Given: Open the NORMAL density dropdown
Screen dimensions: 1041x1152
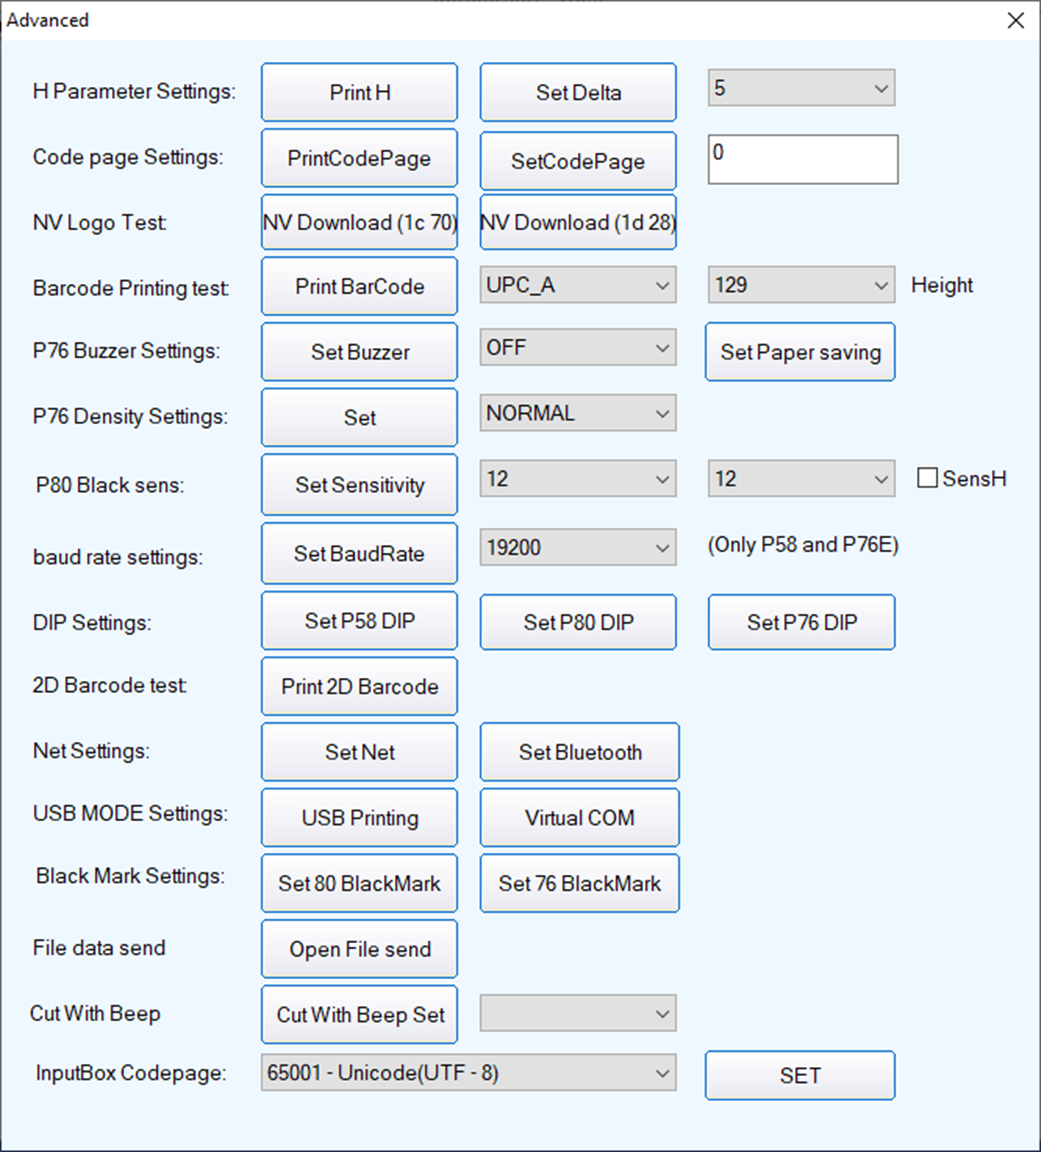Looking at the screenshot, I should (578, 413).
